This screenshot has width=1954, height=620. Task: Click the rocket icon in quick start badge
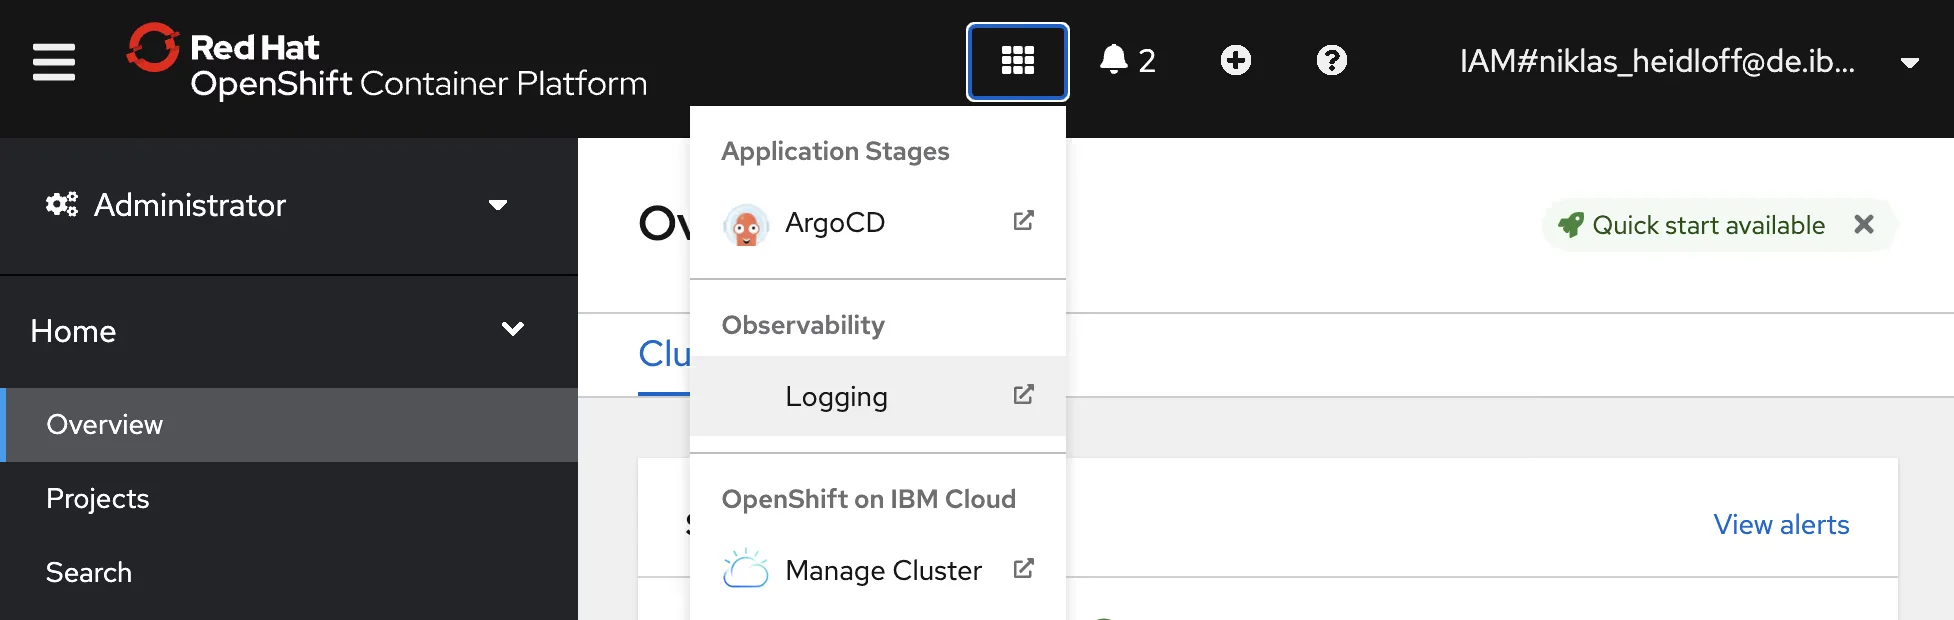point(1571,225)
